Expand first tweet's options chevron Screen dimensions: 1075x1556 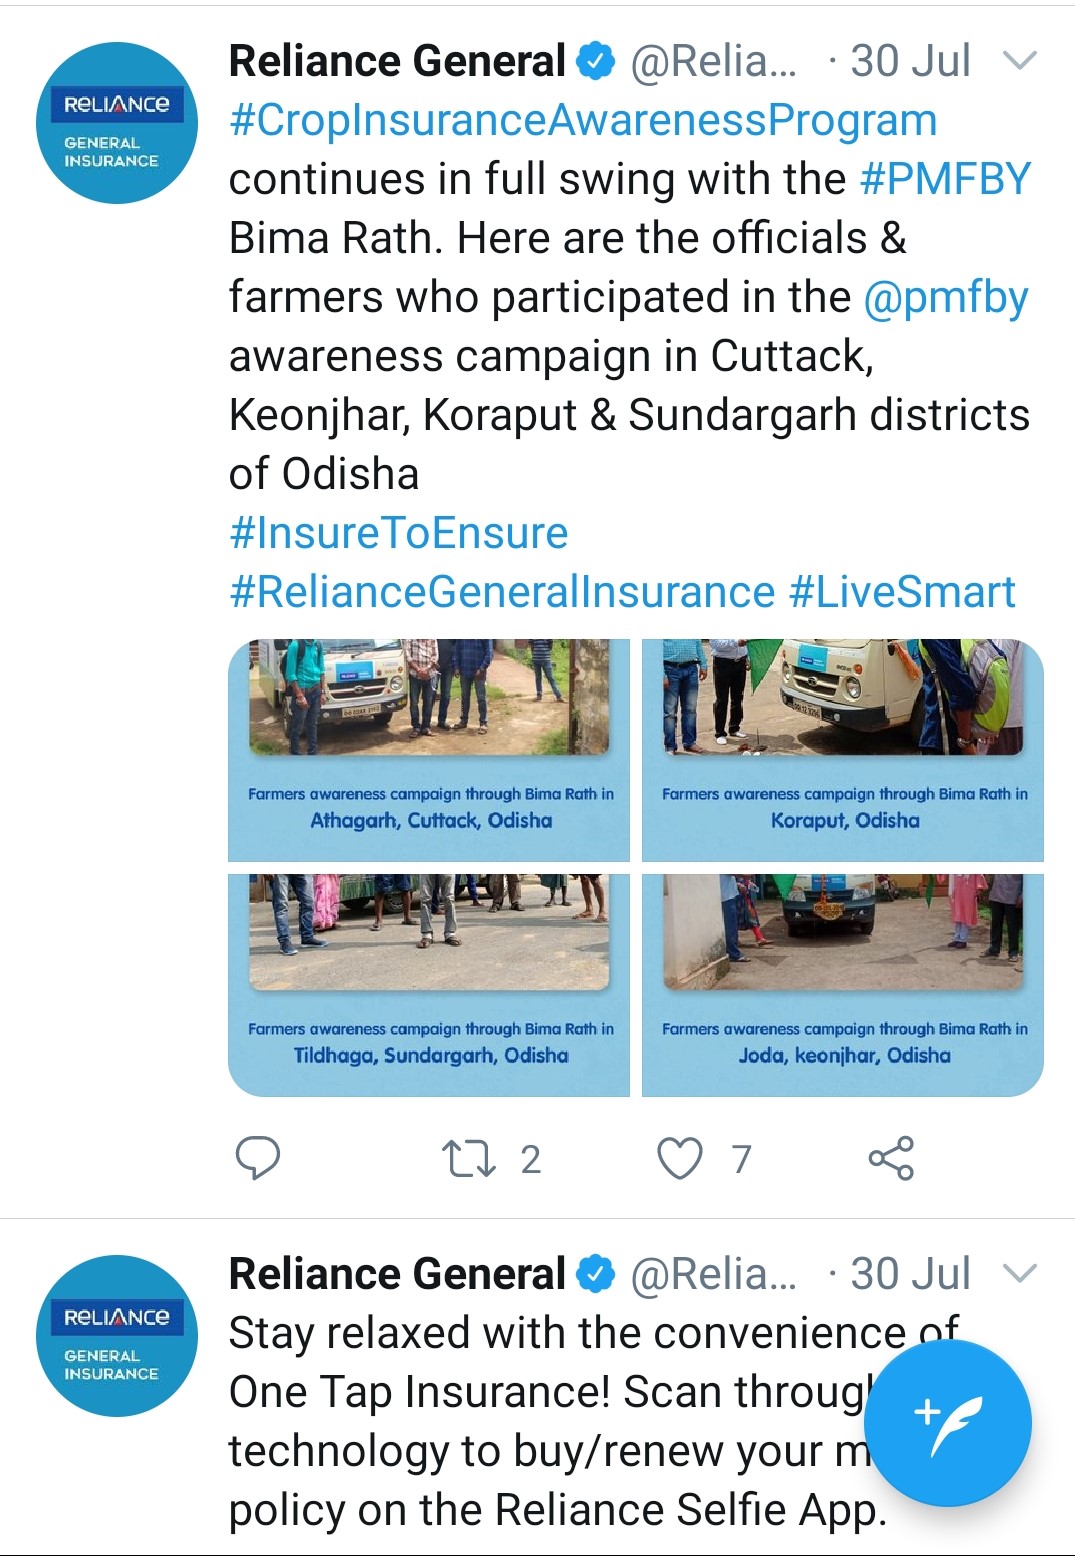(x=1019, y=61)
